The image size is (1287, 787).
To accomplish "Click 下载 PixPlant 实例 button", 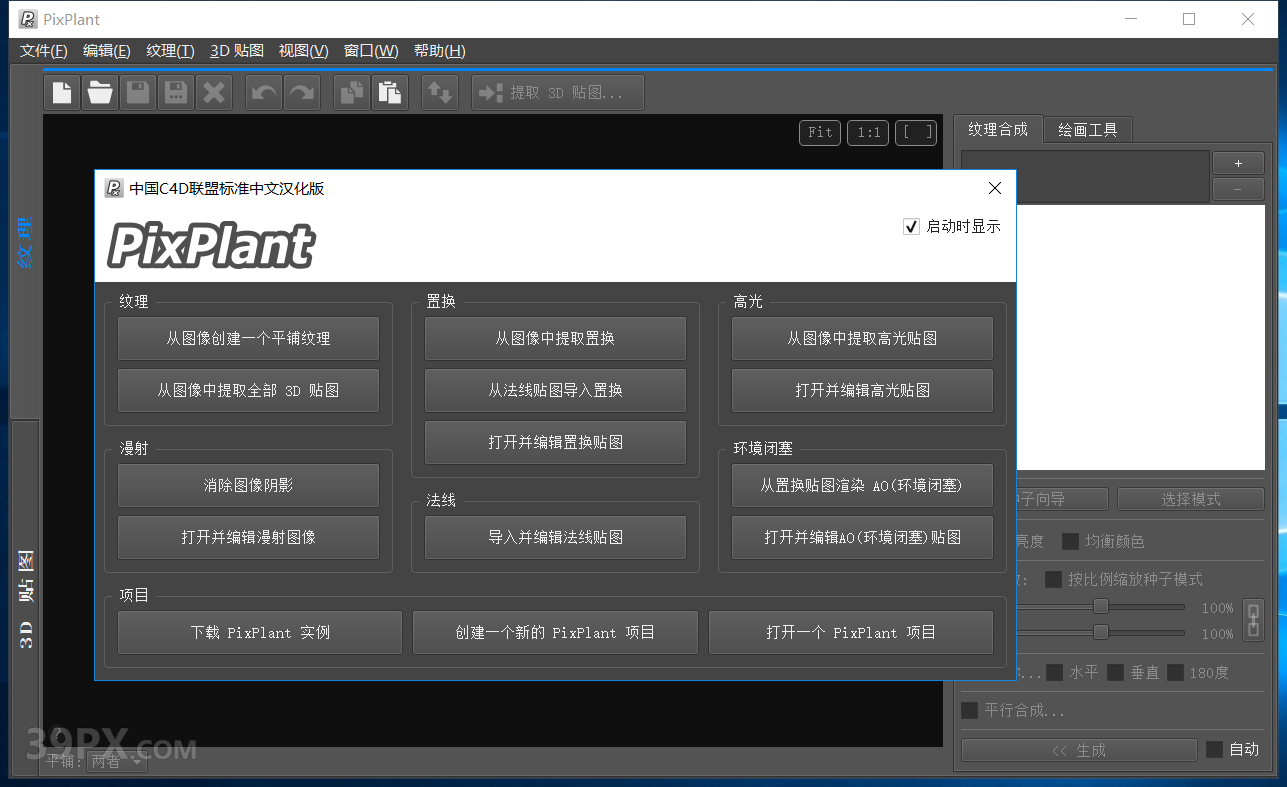I will tap(260, 632).
